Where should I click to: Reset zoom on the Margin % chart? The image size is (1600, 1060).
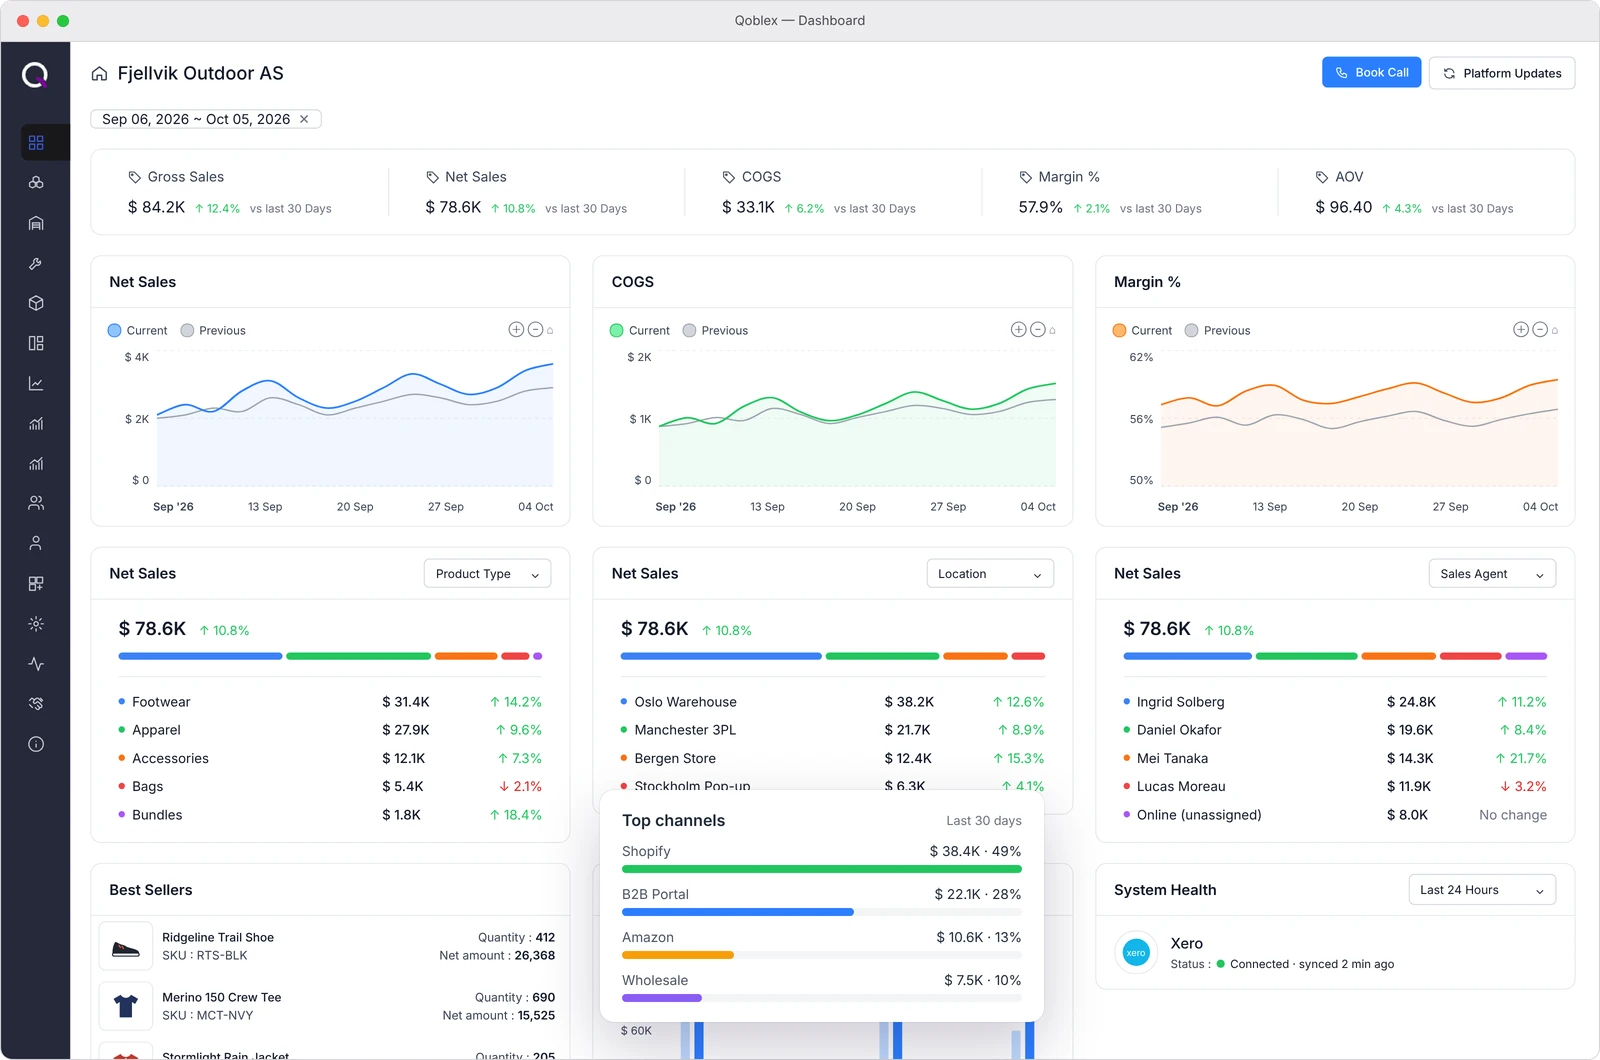(x=1555, y=330)
